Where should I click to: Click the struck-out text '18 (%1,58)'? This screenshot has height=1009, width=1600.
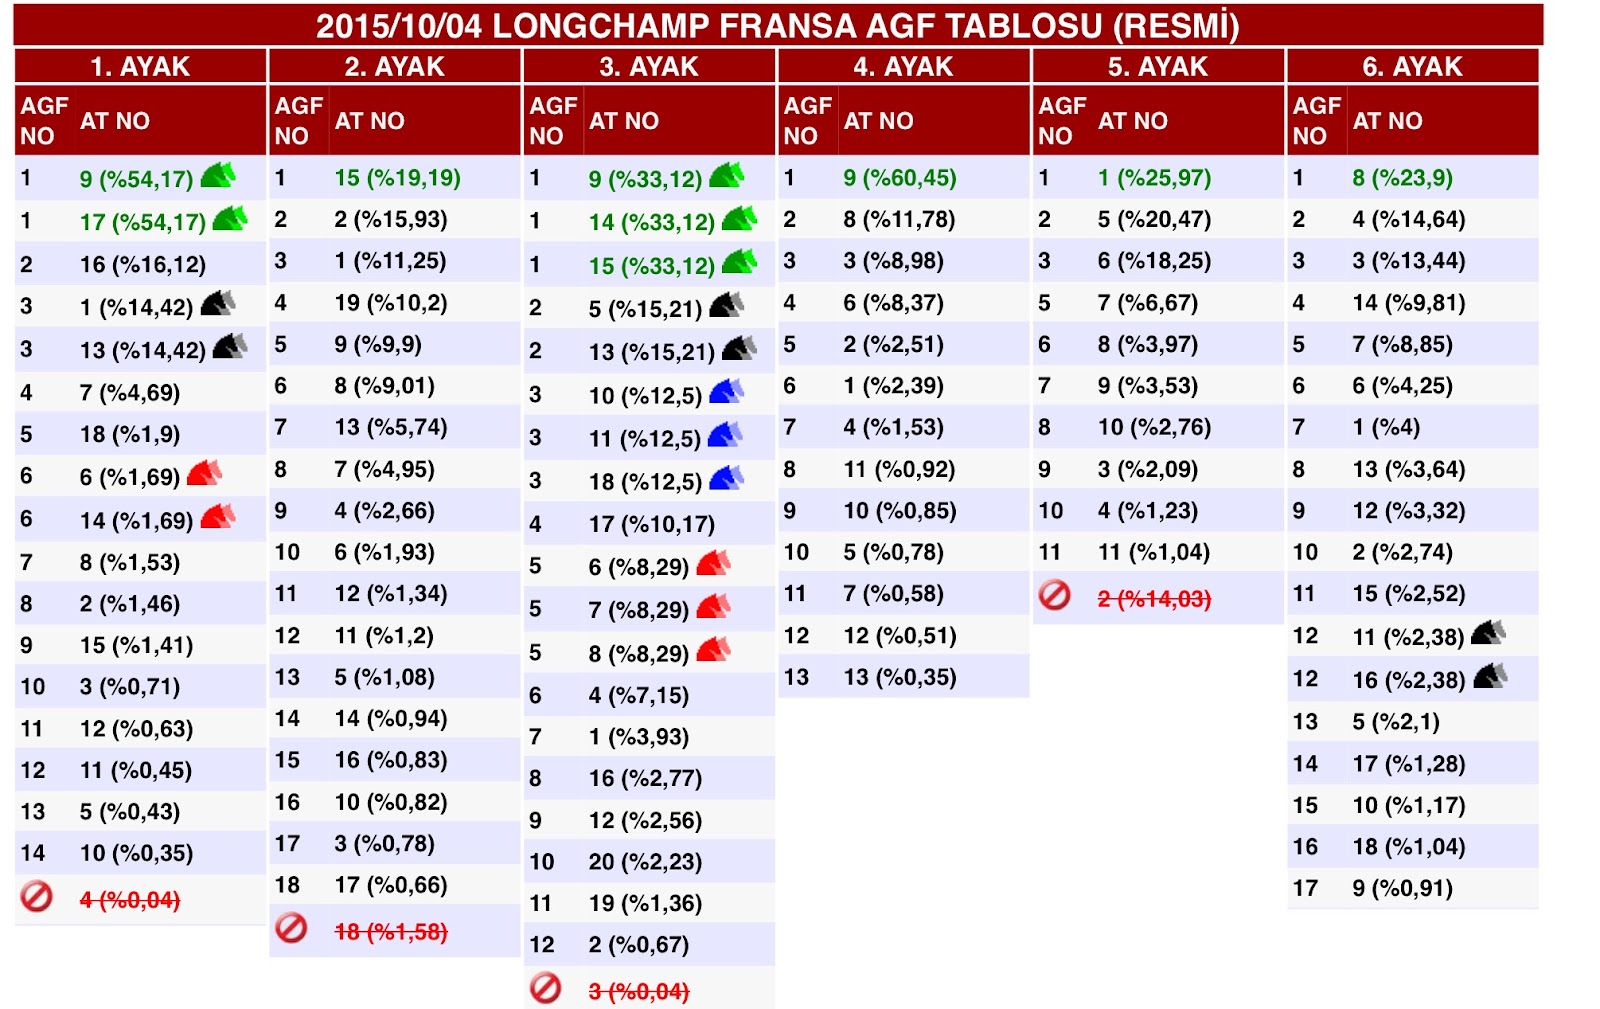pyautogui.click(x=391, y=932)
